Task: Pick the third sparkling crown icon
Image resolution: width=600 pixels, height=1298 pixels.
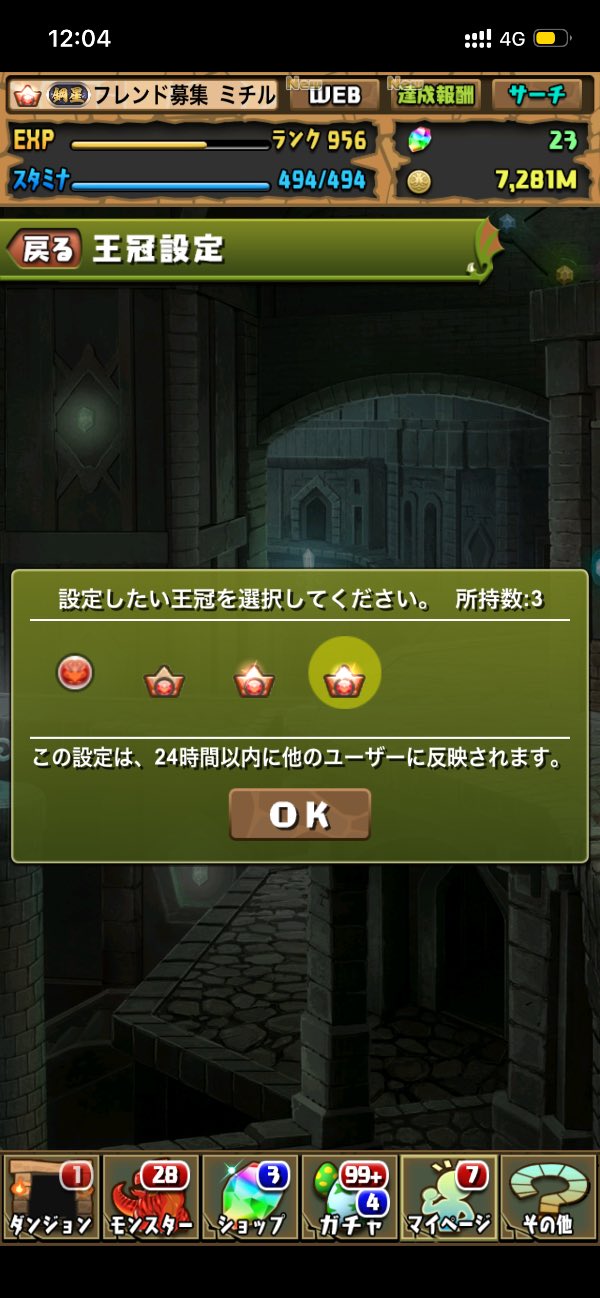Action: (x=254, y=680)
